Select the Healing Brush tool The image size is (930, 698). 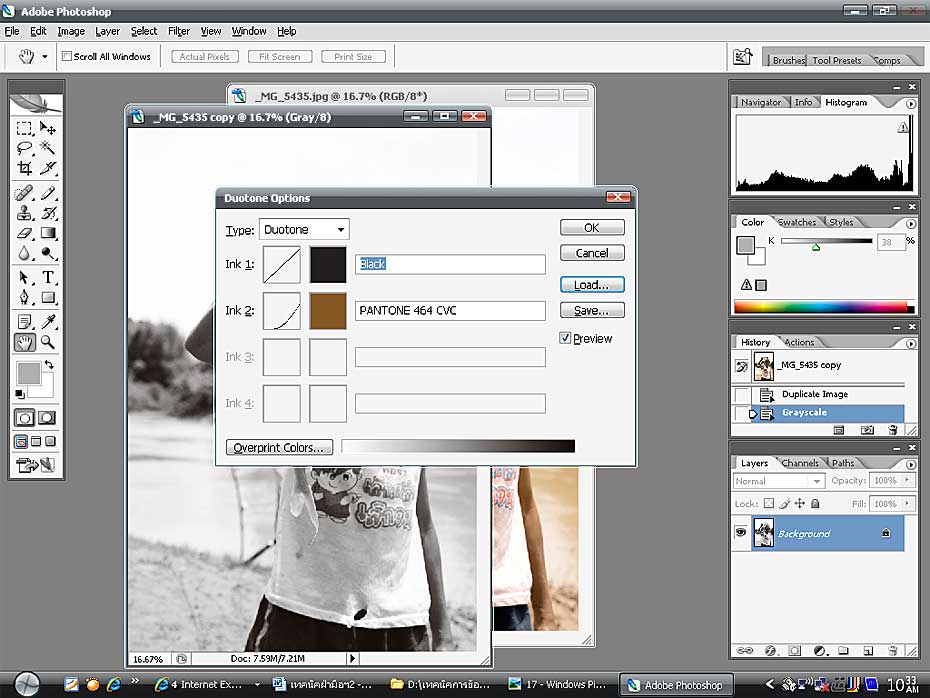[x=24, y=193]
